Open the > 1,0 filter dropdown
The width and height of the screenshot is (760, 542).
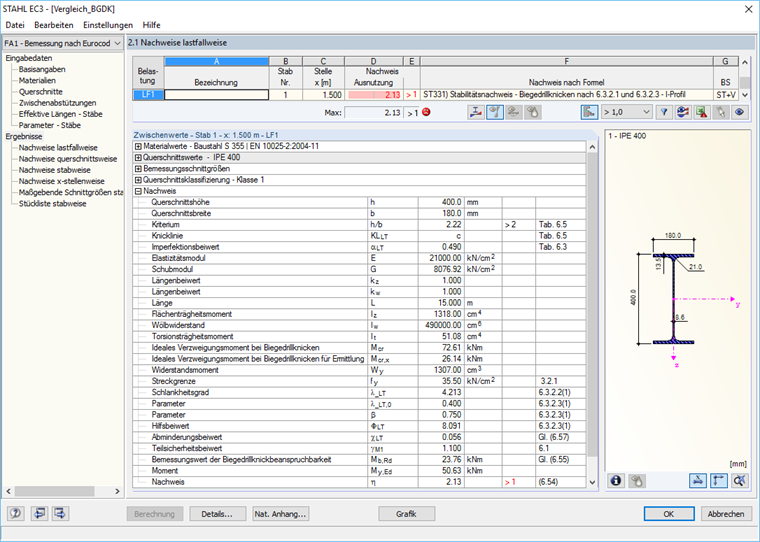[x=627, y=112]
